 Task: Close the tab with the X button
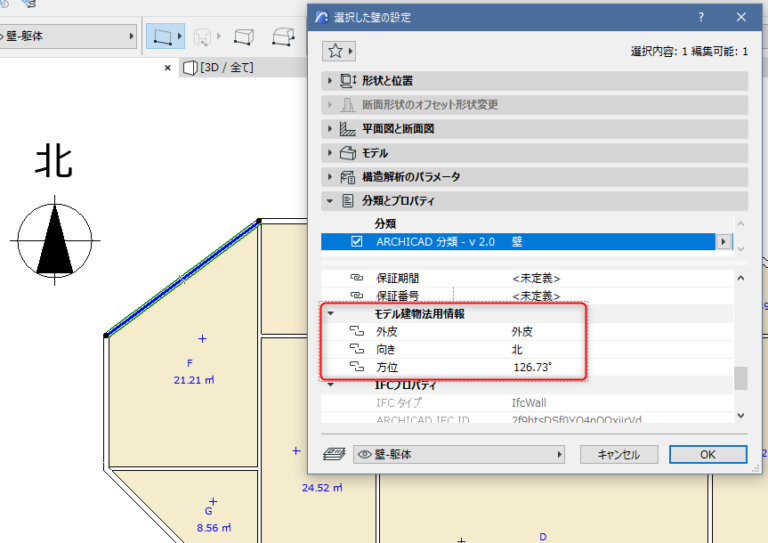(168, 68)
